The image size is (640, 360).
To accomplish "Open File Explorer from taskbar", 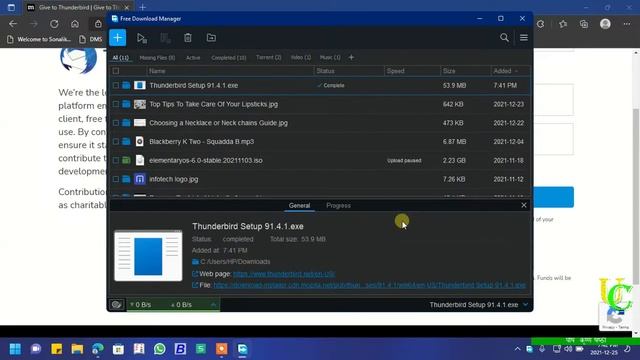I will click(x=77, y=349).
